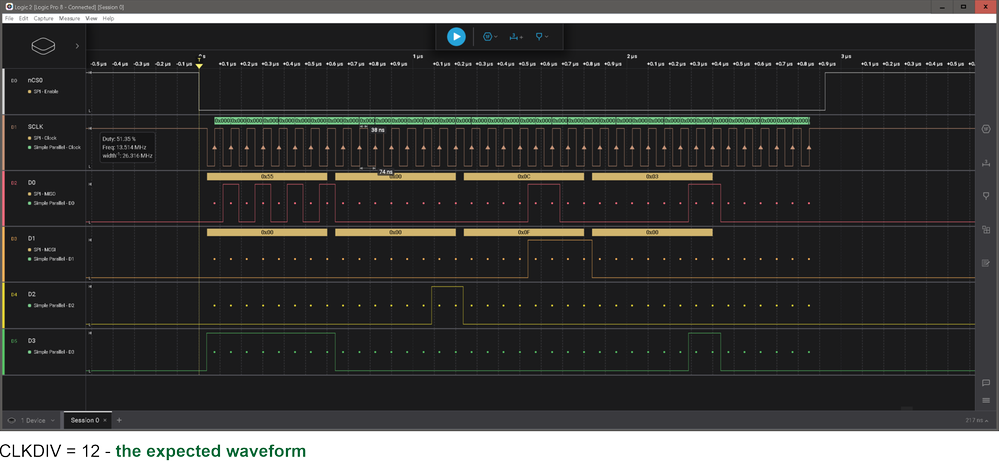This screenshot has height=461, width=999.
Task: Start capture with the blue play button
Action: (456, 37)
